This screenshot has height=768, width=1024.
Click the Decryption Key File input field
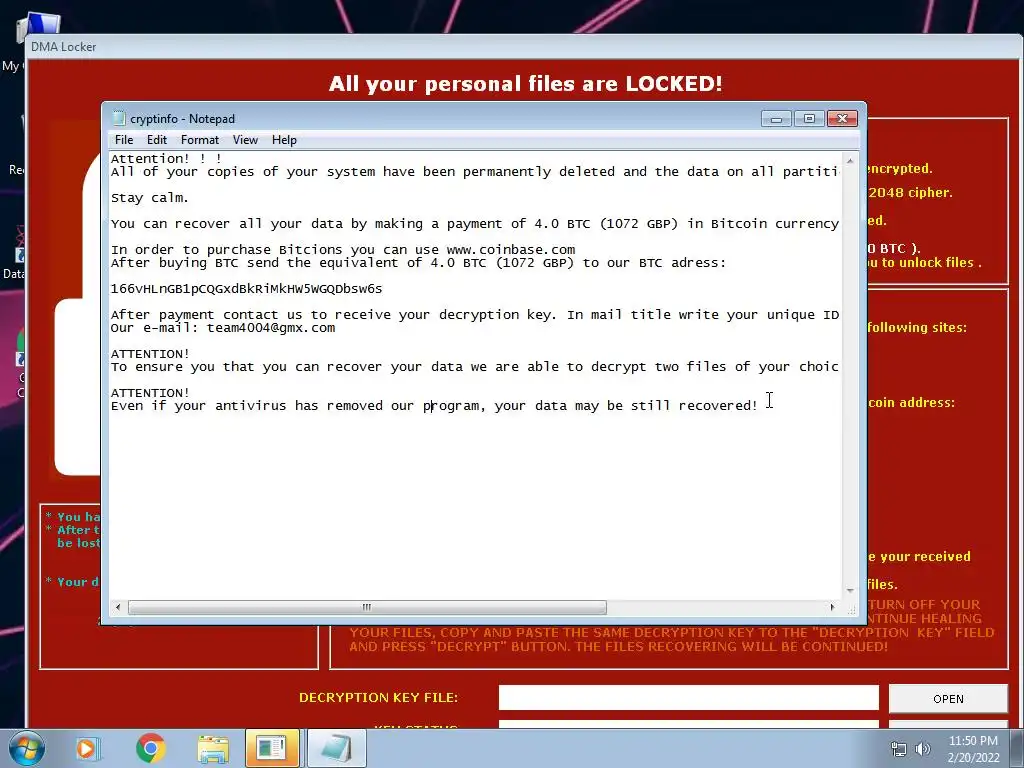(x=688, y=697)
